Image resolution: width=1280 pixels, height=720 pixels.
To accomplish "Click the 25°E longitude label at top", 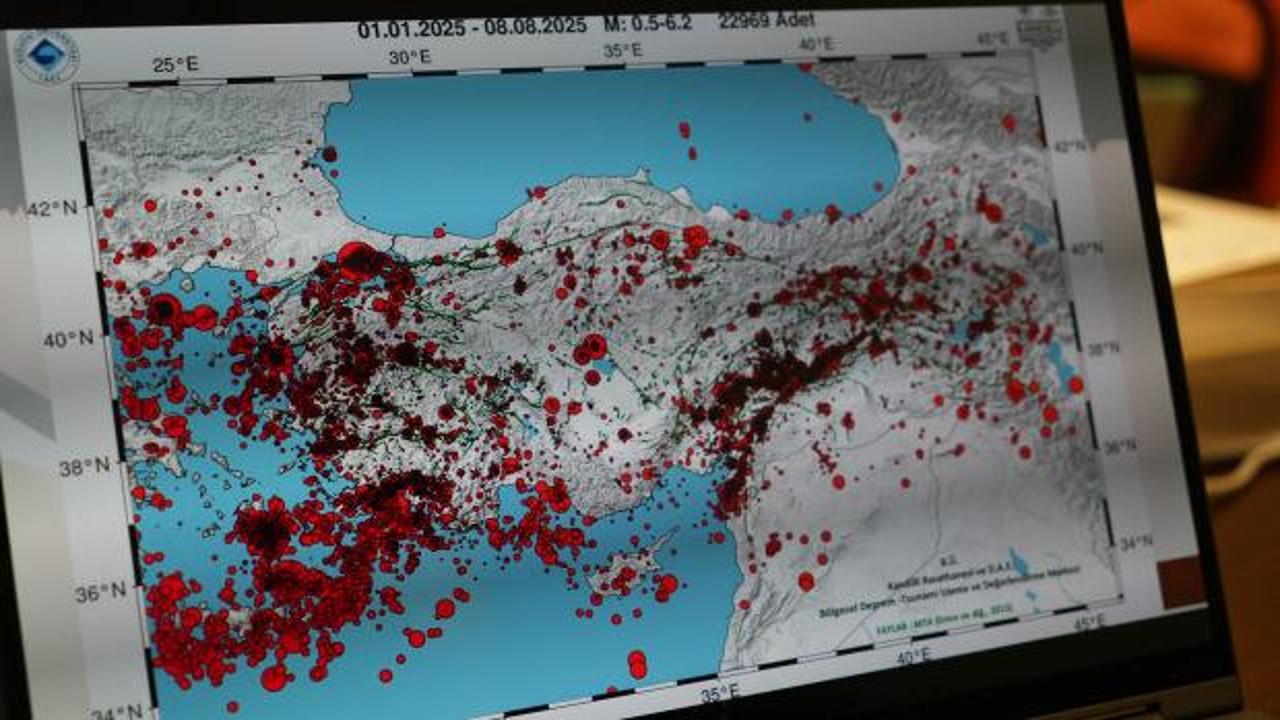I will point(175,64).
